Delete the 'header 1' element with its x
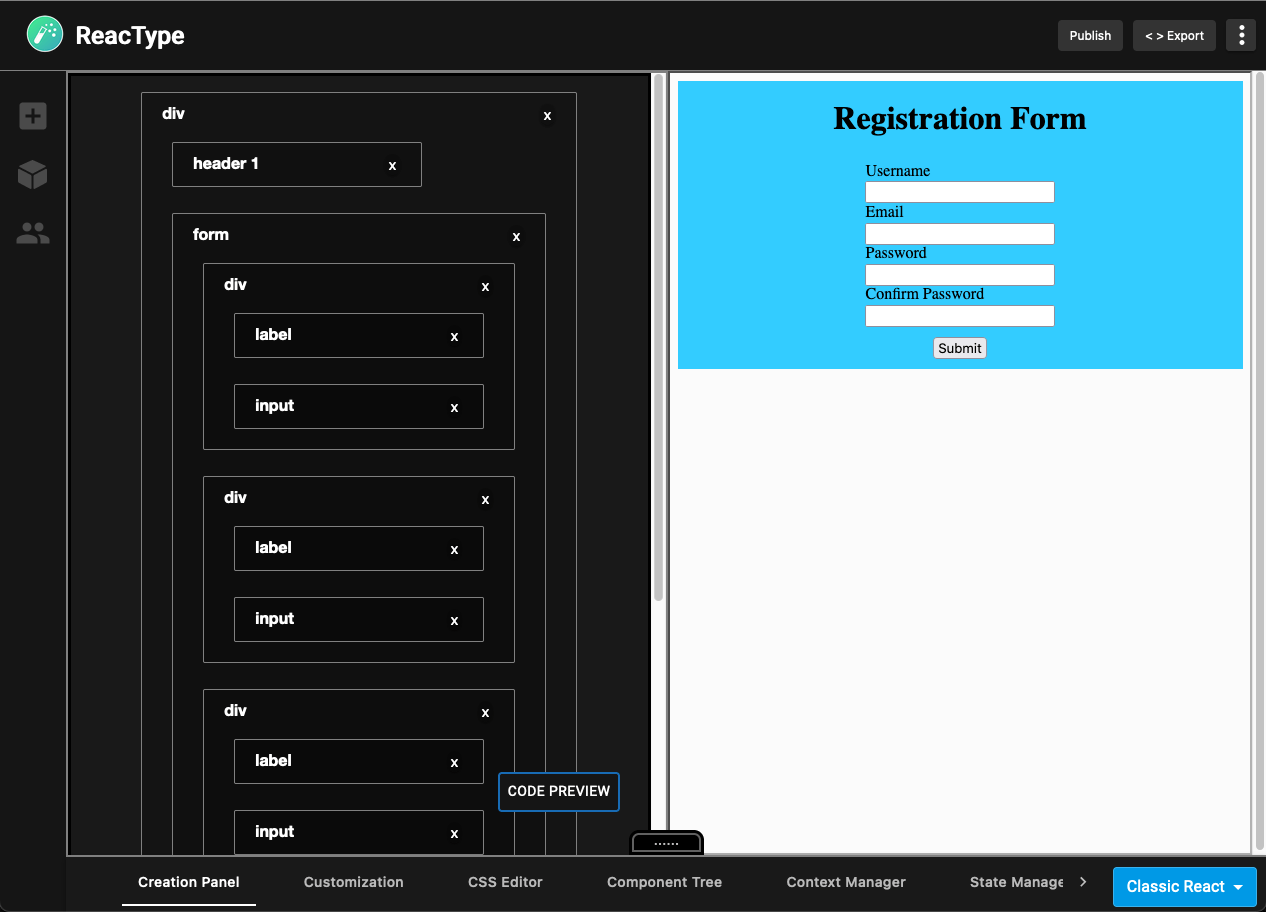 coord(392,164)
